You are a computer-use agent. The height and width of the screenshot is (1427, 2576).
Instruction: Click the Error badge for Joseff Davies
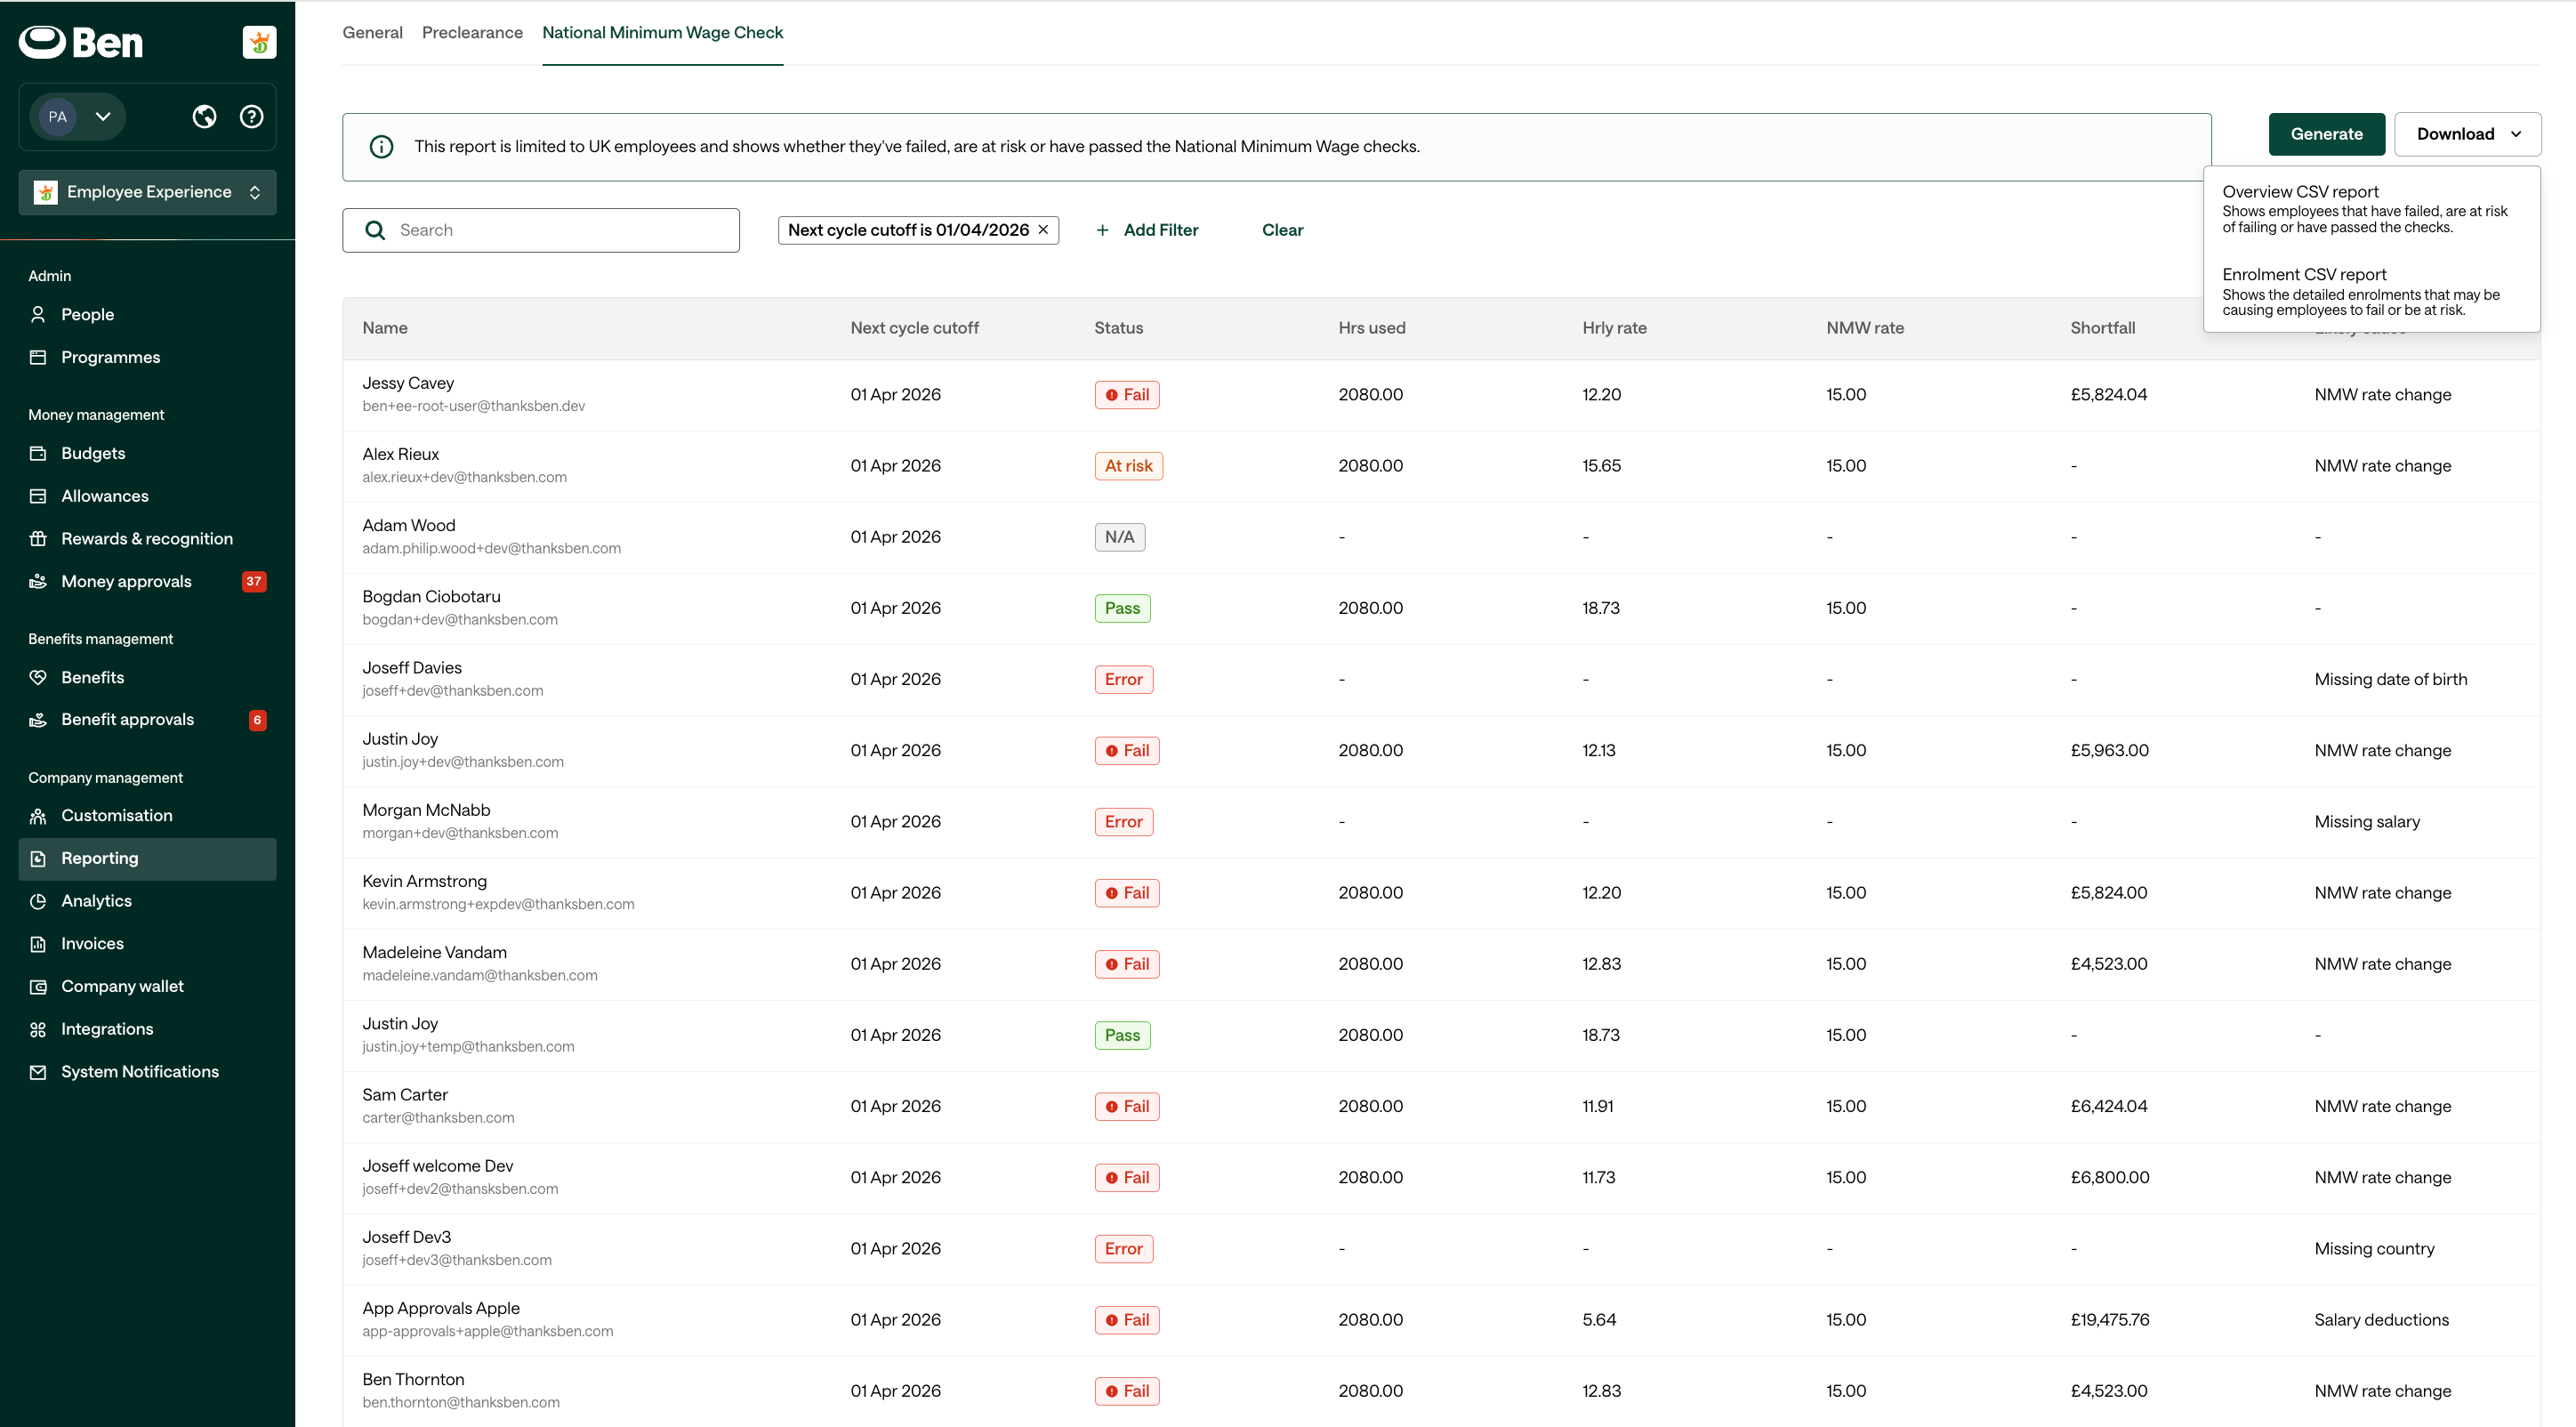[x=1123, y=679]
